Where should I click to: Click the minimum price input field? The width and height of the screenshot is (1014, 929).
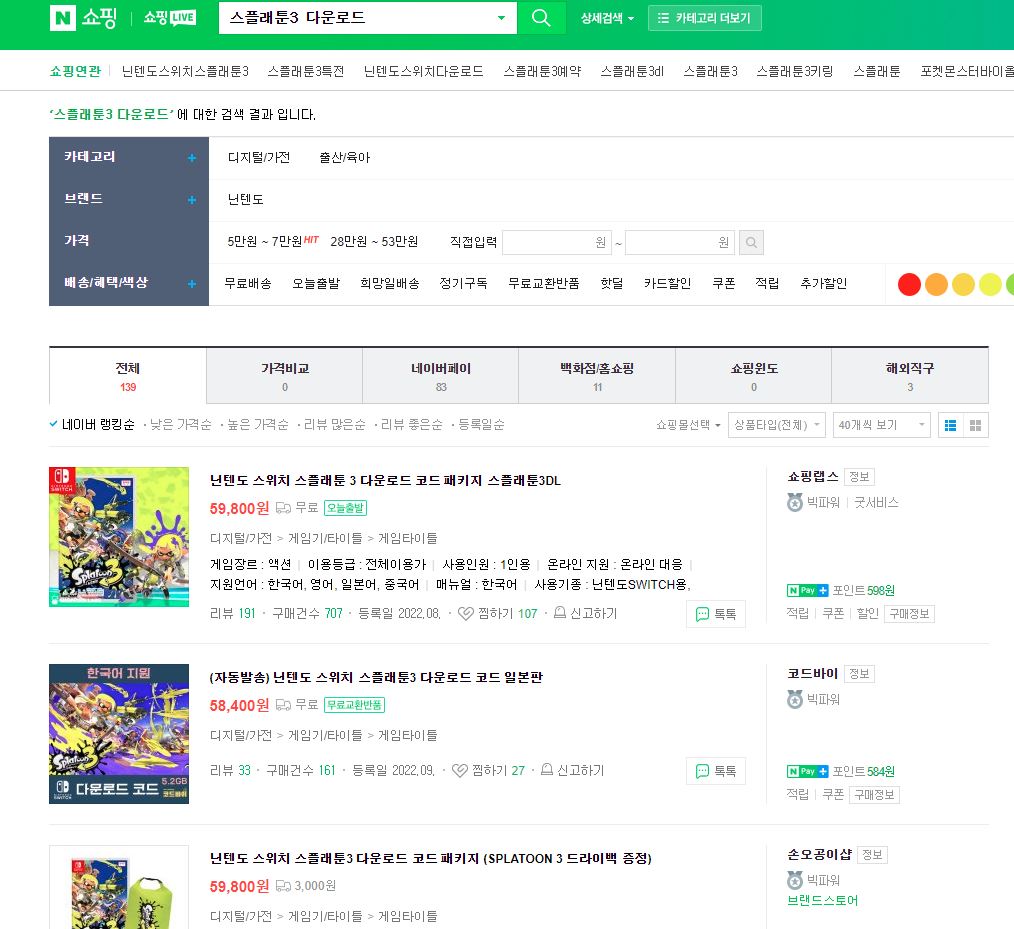[x=557, y=242]
